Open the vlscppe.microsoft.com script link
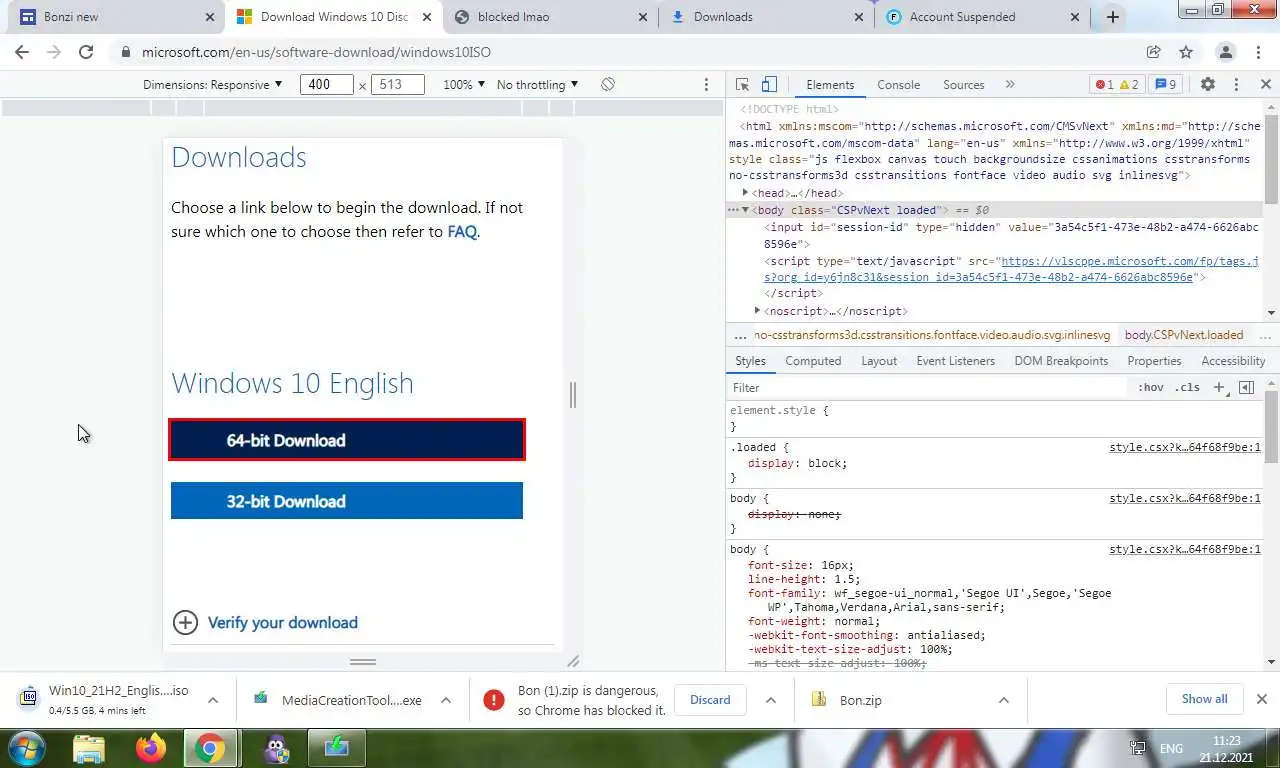Screen dimensions: 1280x768 (1129, 269)
